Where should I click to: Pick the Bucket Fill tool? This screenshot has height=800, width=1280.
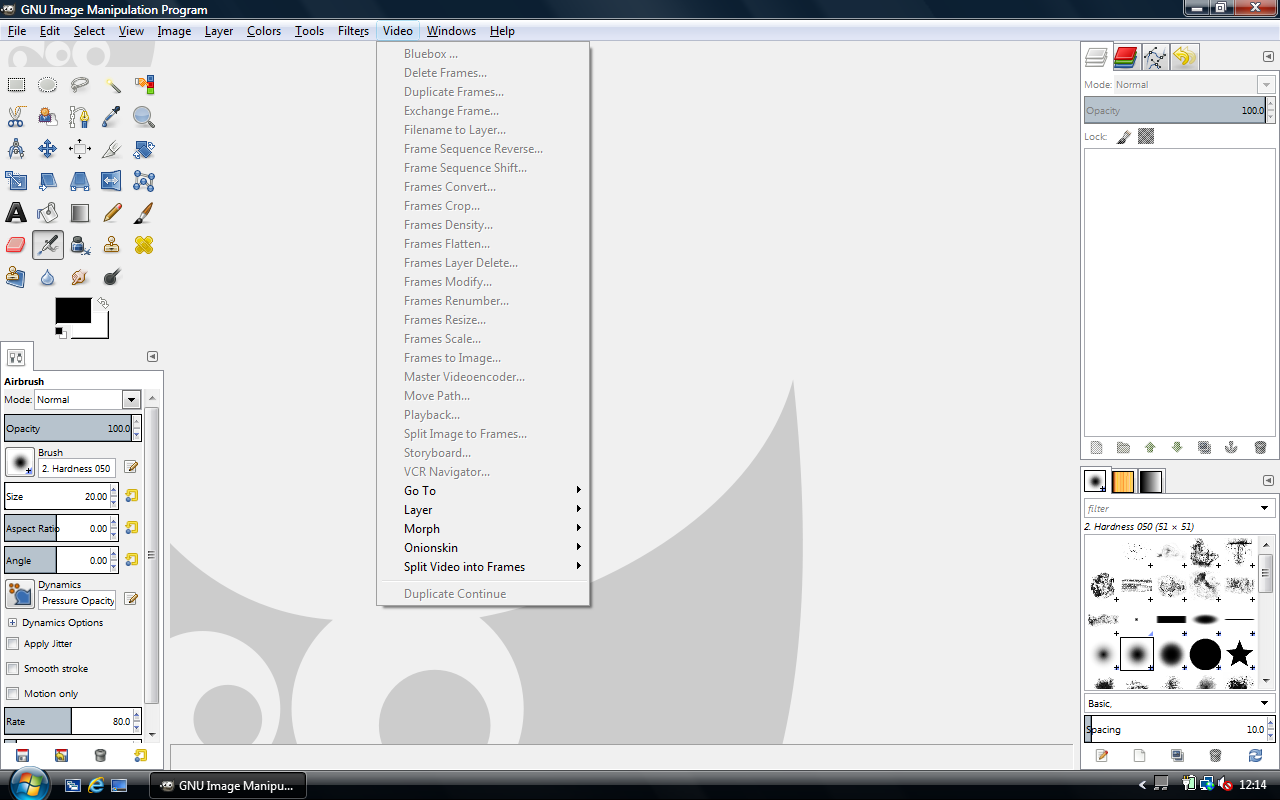coord(48,213)
